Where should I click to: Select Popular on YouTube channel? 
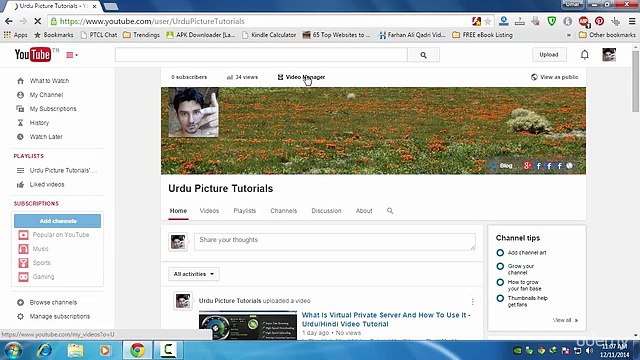click(x=60, y=235)
